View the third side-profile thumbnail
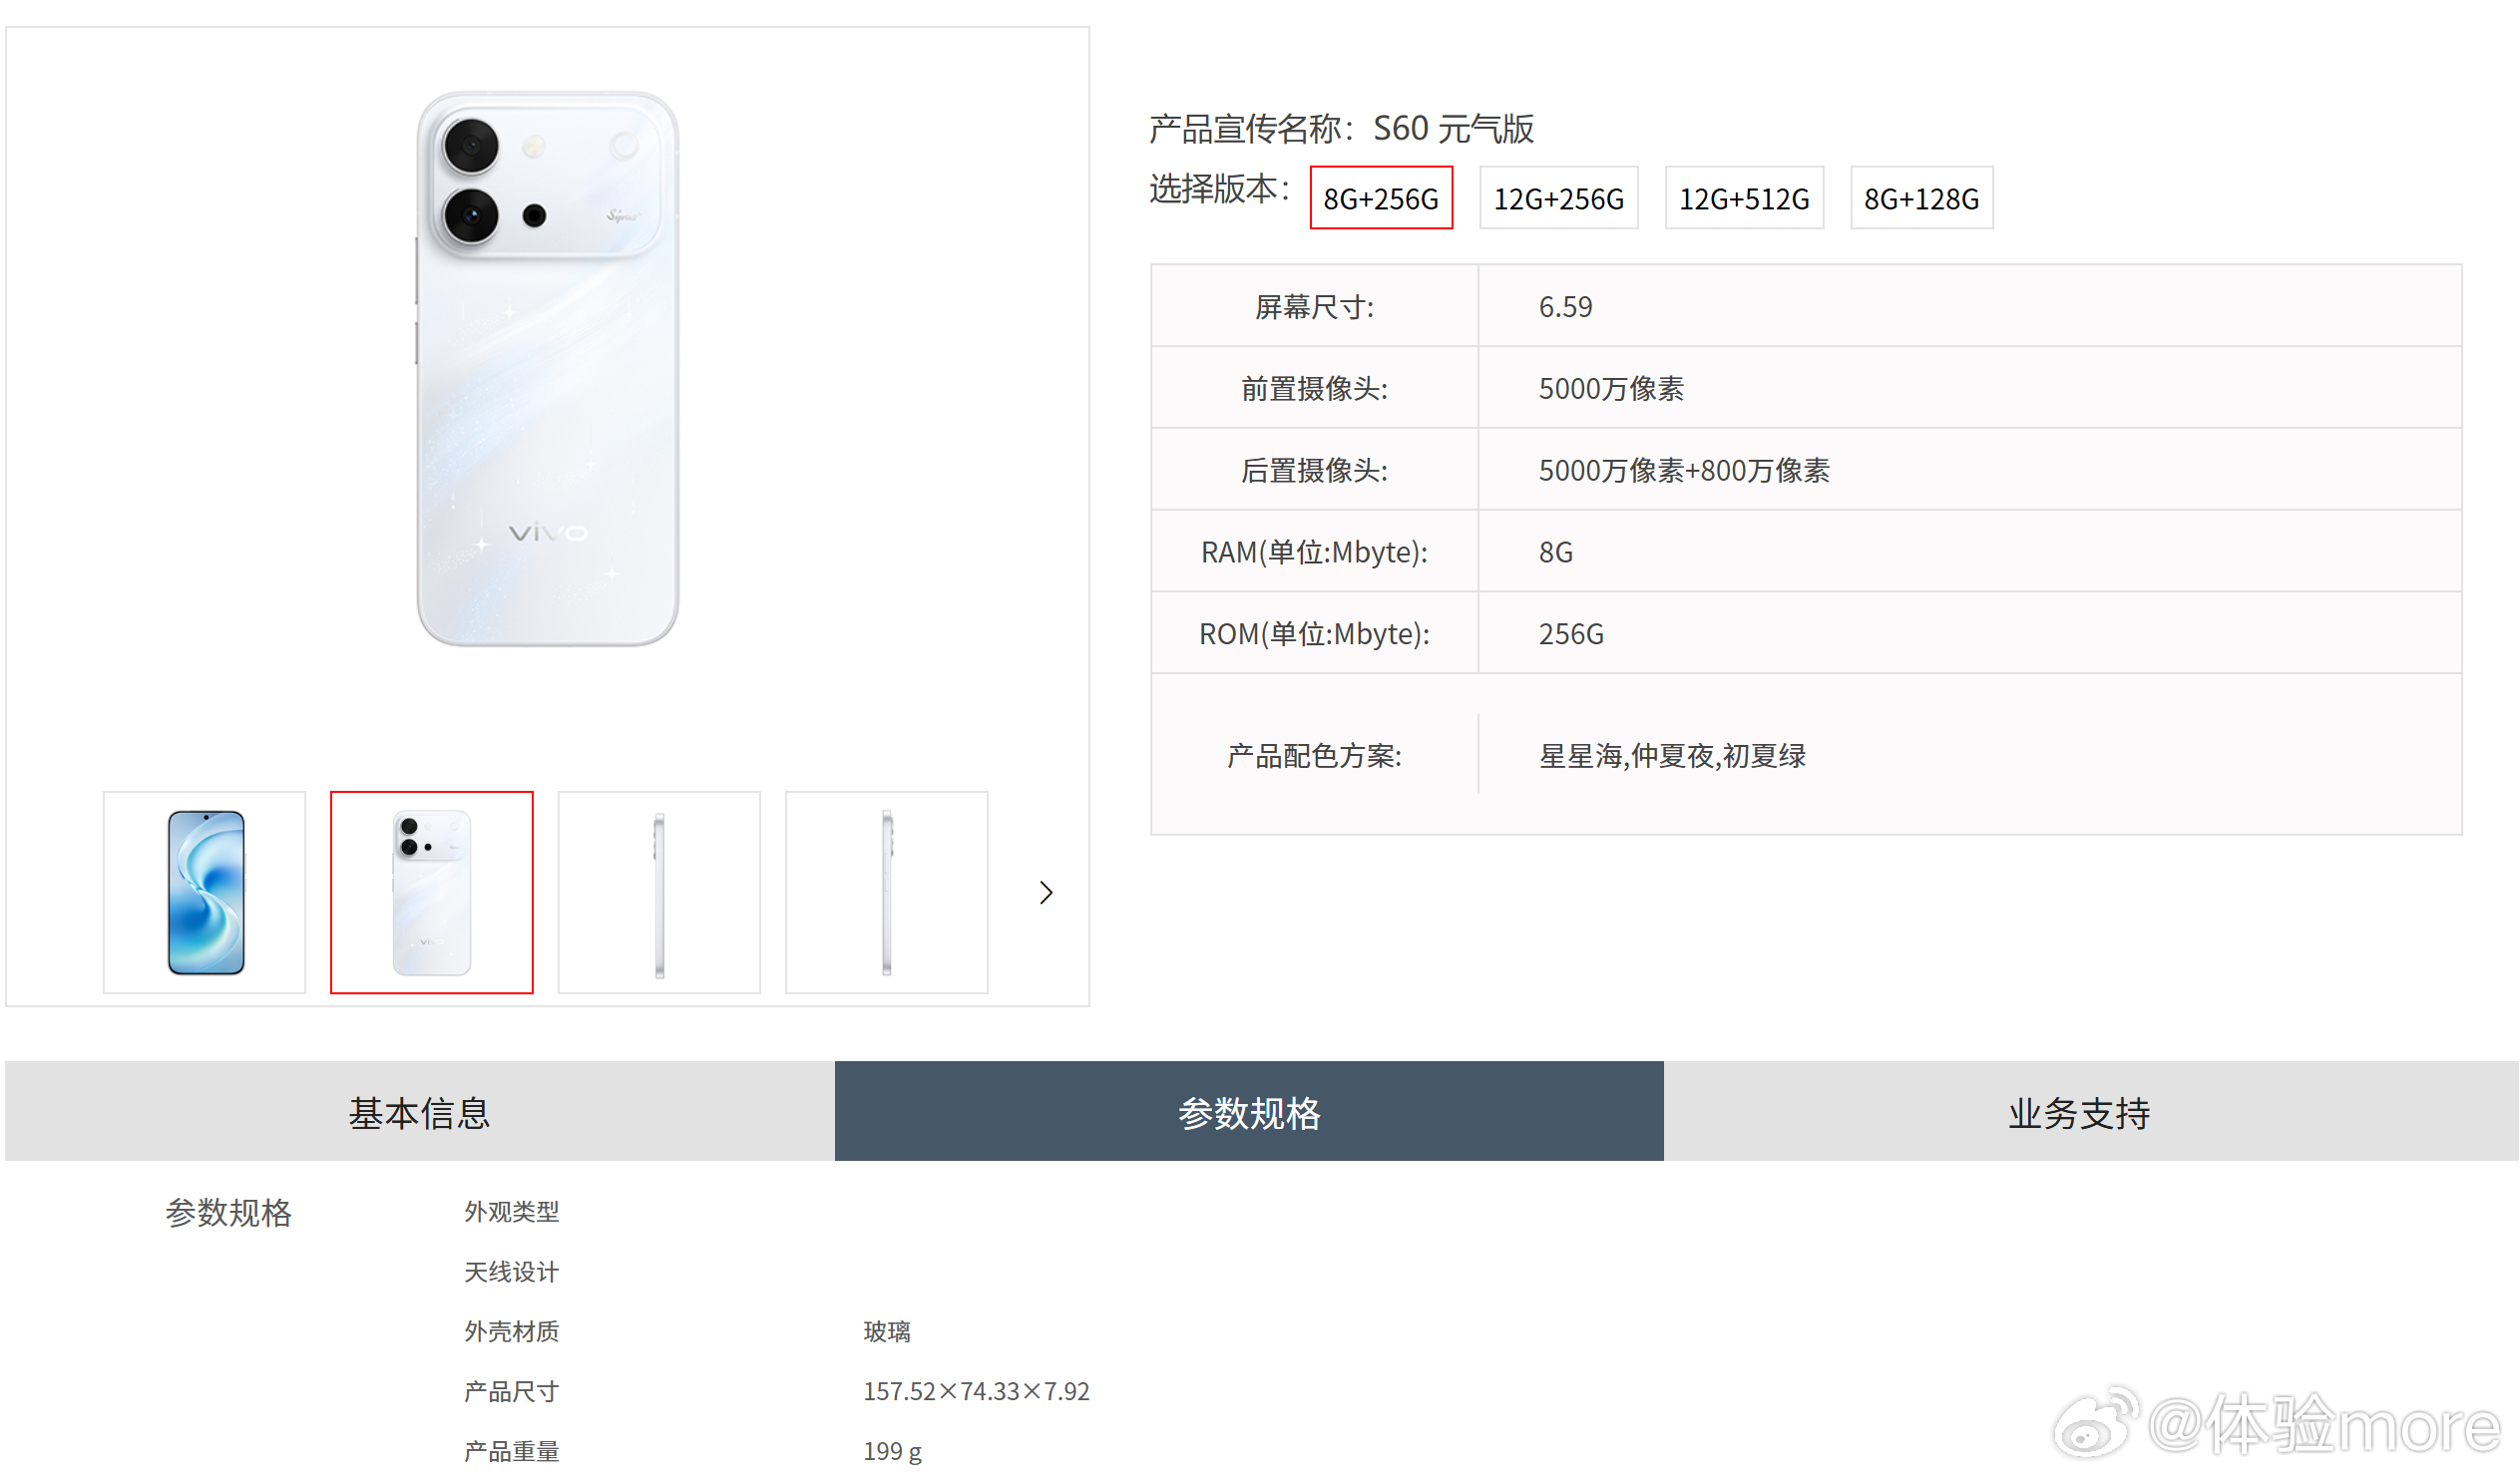The width and height of the screenshot is (2520, 1484). [x=659, y=893]
